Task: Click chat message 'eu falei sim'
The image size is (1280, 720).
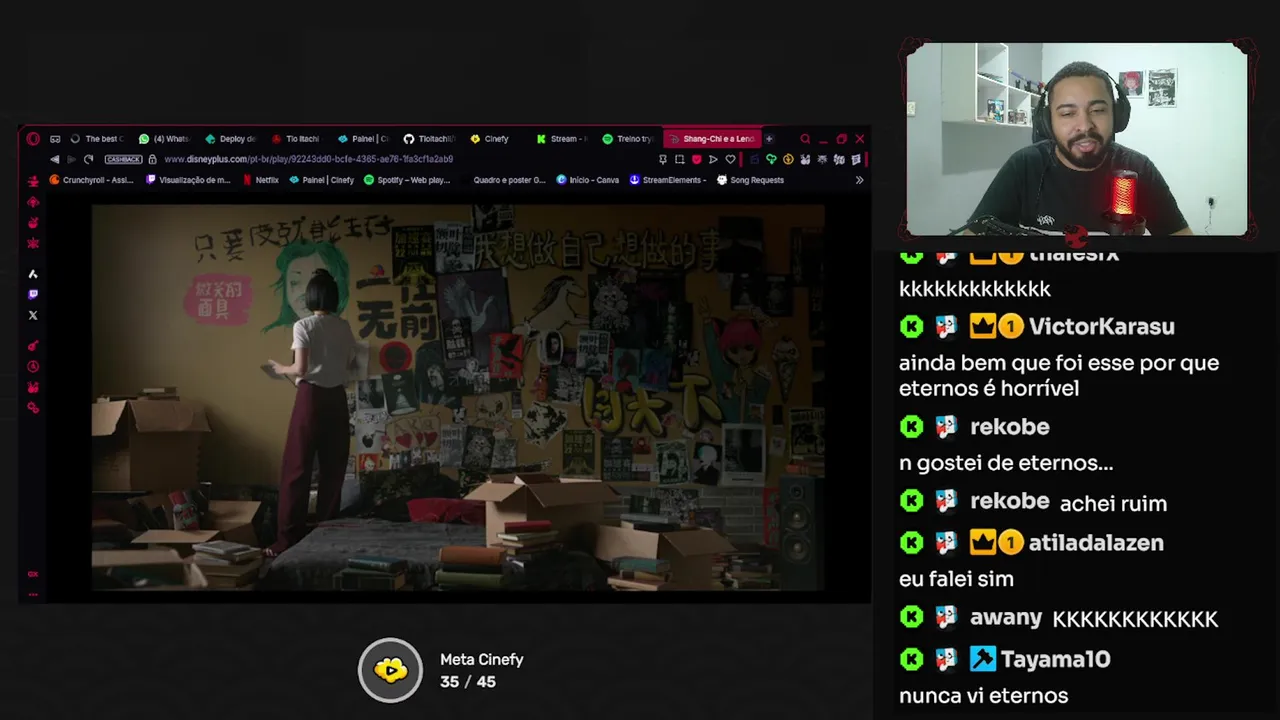Action: pos(957,579)
